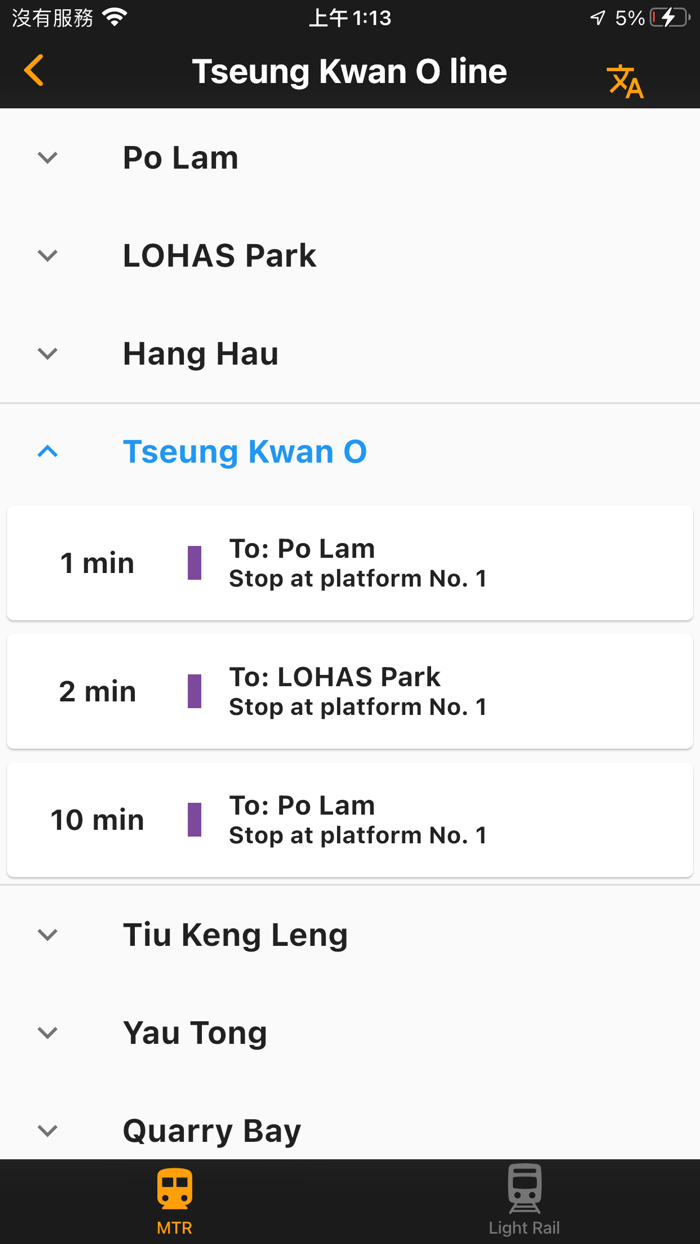700x1244 pixels.
Task: Tap the purple platform marker beside 1 min train
Action: (x=194, y=562)
